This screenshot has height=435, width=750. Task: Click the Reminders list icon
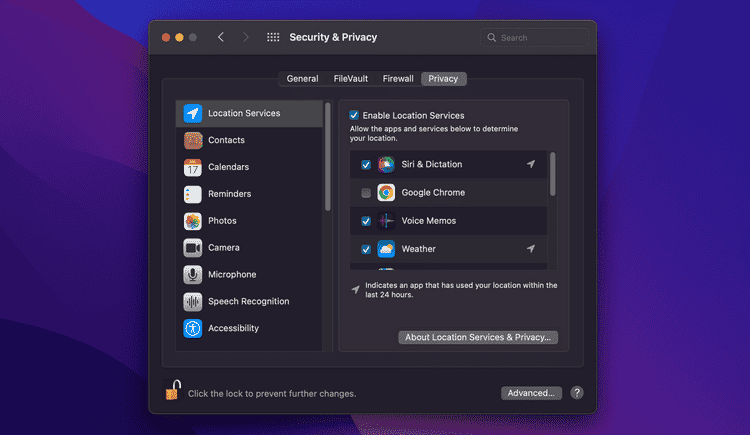[x=193, y=194]
